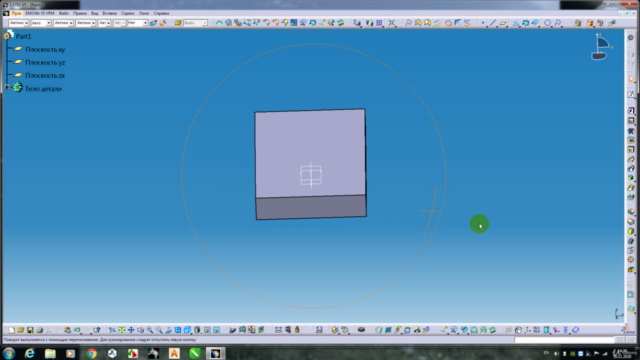Open the line thickness dropdown

pos(63,23)
